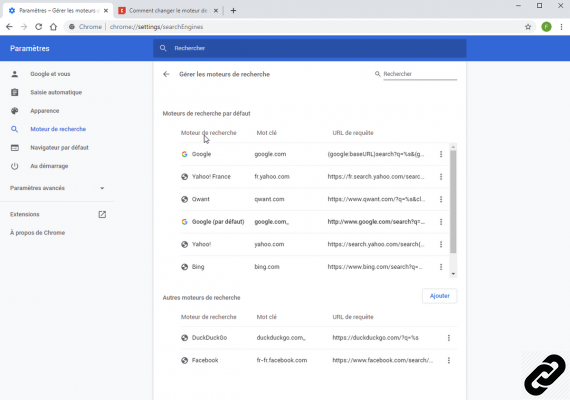
Task: Close the Paramètres tab
Action: pyautogui.click(x=106, y=11)
